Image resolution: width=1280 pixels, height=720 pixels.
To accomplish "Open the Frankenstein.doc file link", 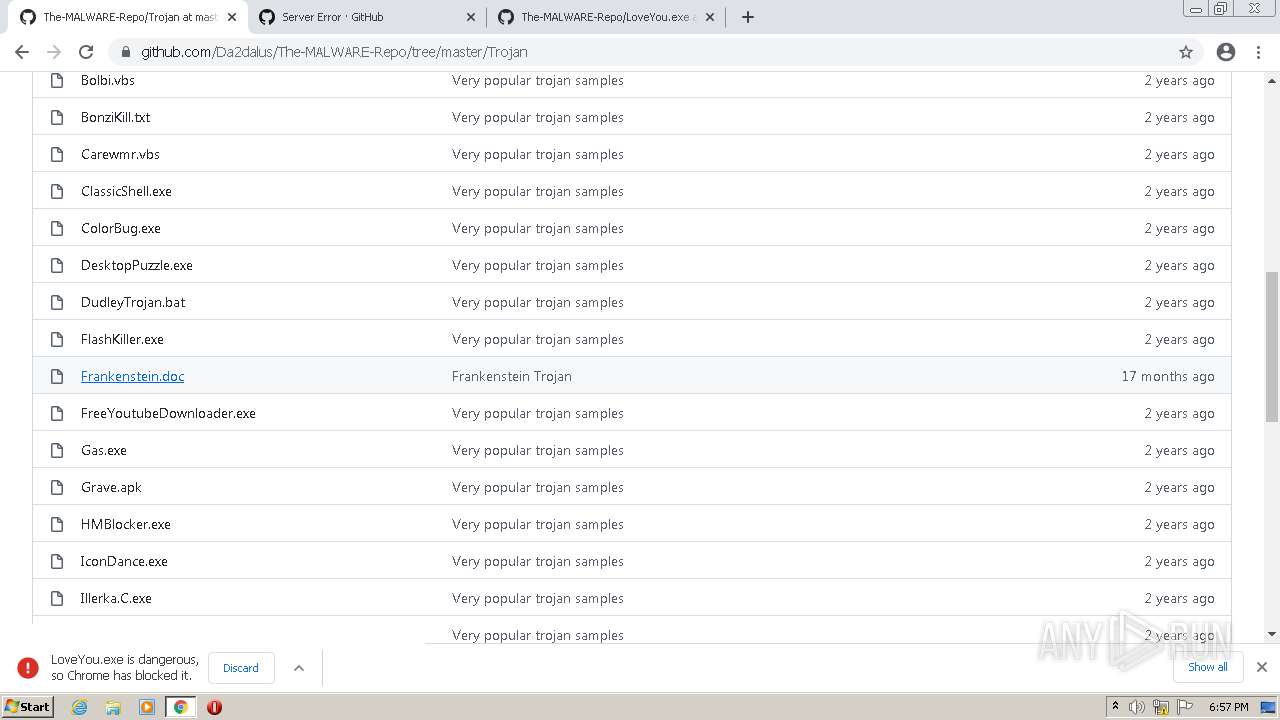I will coord(132,376).
